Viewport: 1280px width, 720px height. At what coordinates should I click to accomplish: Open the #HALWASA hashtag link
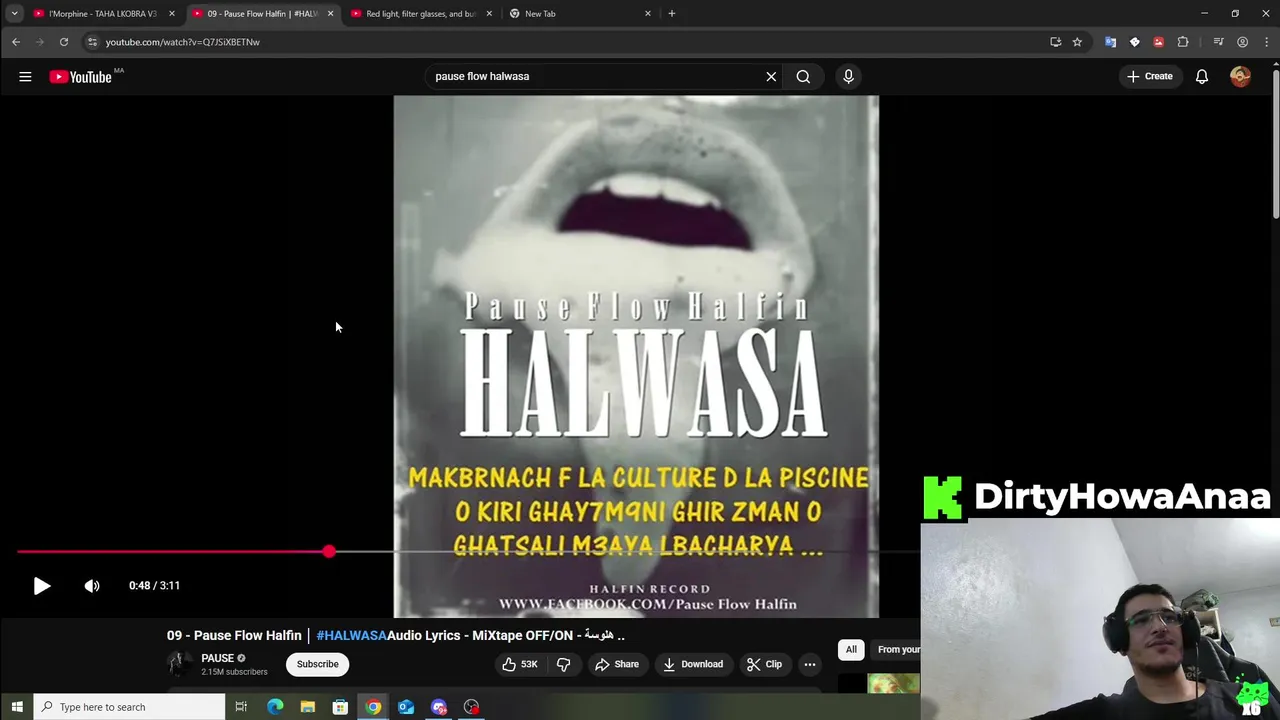351,635
